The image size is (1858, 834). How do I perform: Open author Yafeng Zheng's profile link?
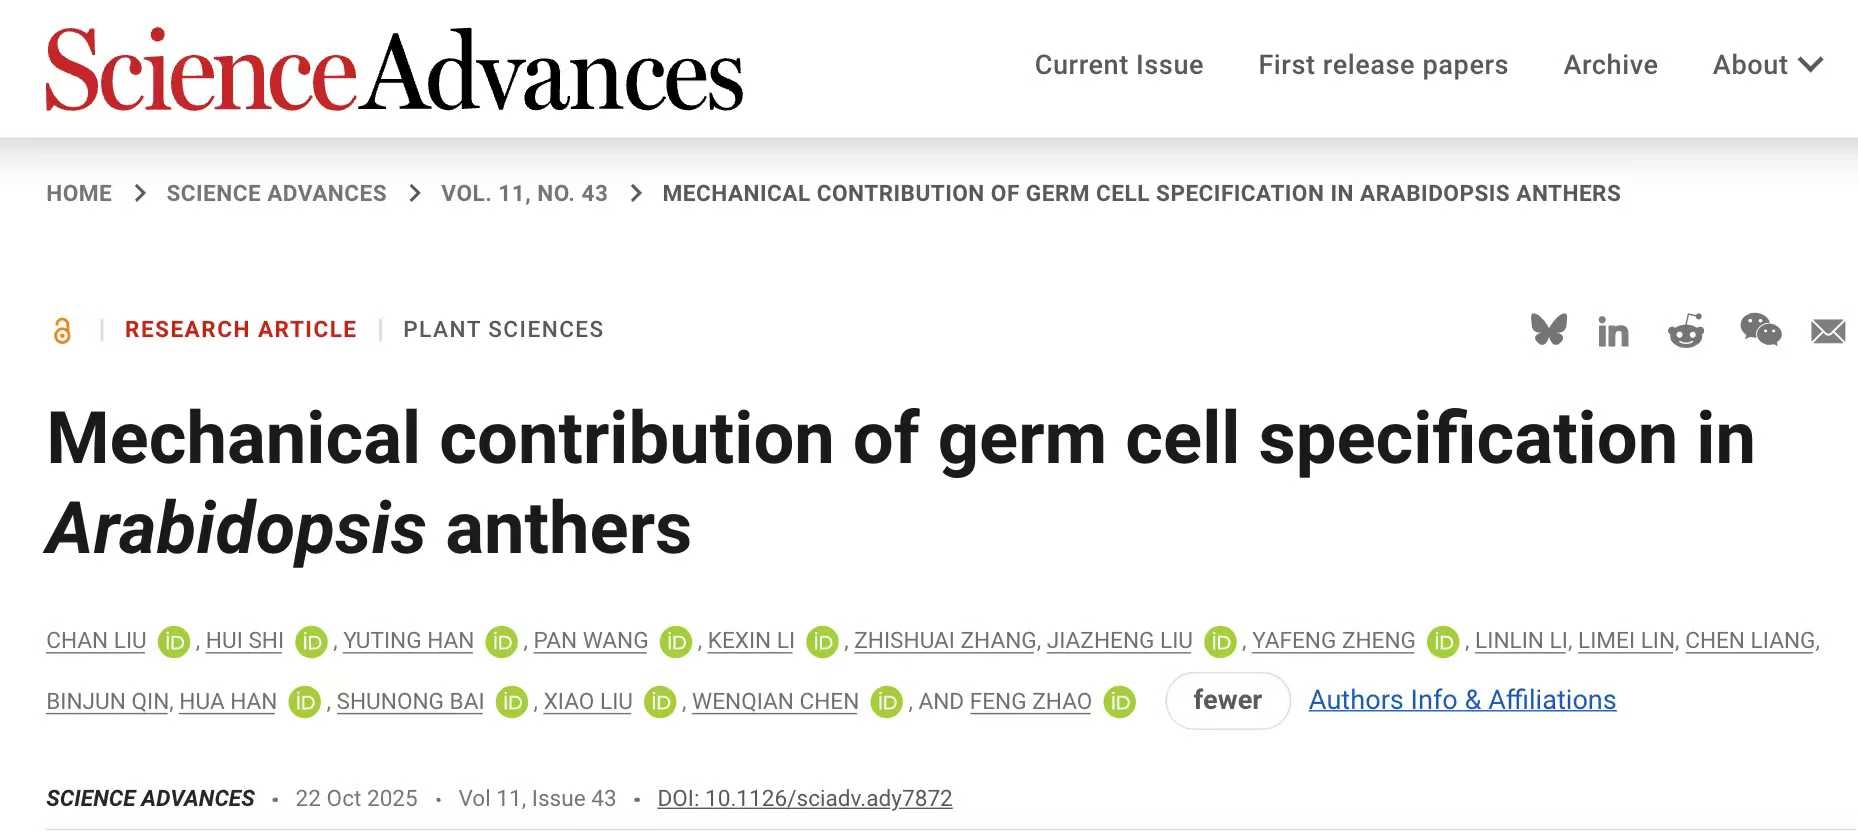coord(1333,641)
